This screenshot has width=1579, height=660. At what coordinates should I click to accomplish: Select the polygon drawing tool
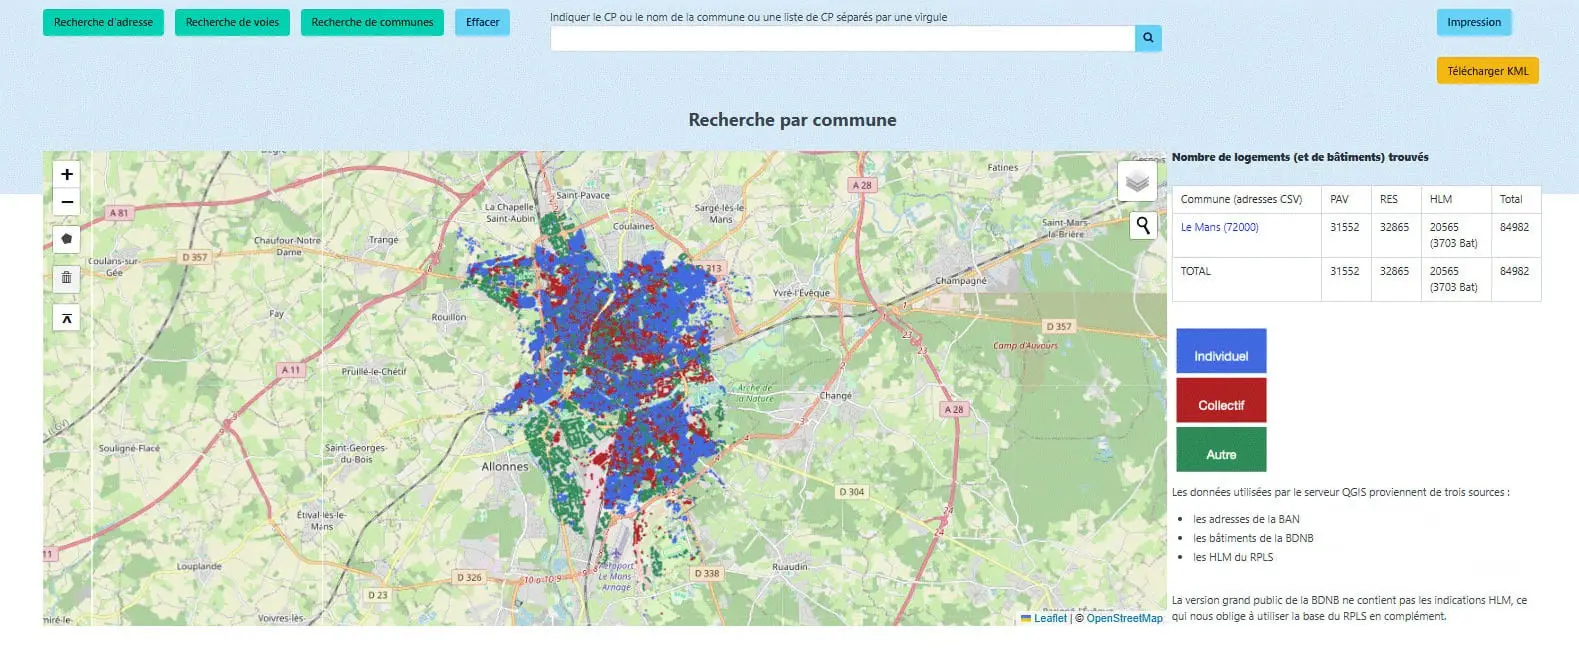(67, 239)
